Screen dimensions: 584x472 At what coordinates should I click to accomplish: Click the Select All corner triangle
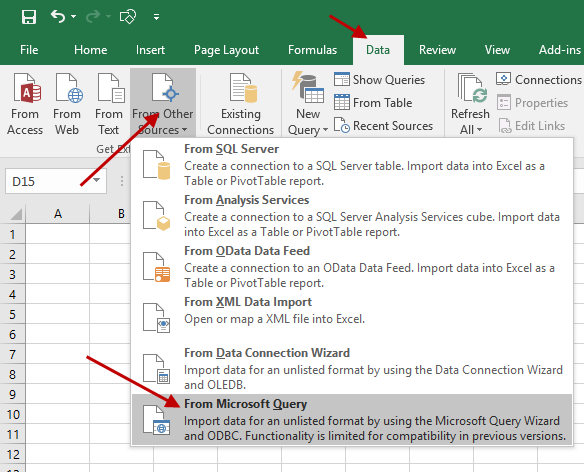click(x=15, y=214)
